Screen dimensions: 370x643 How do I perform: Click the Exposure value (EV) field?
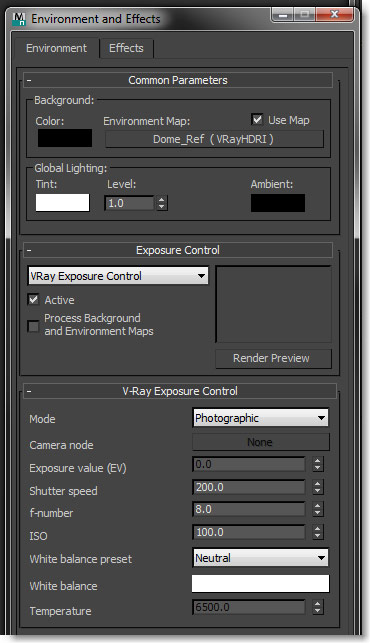249,464
